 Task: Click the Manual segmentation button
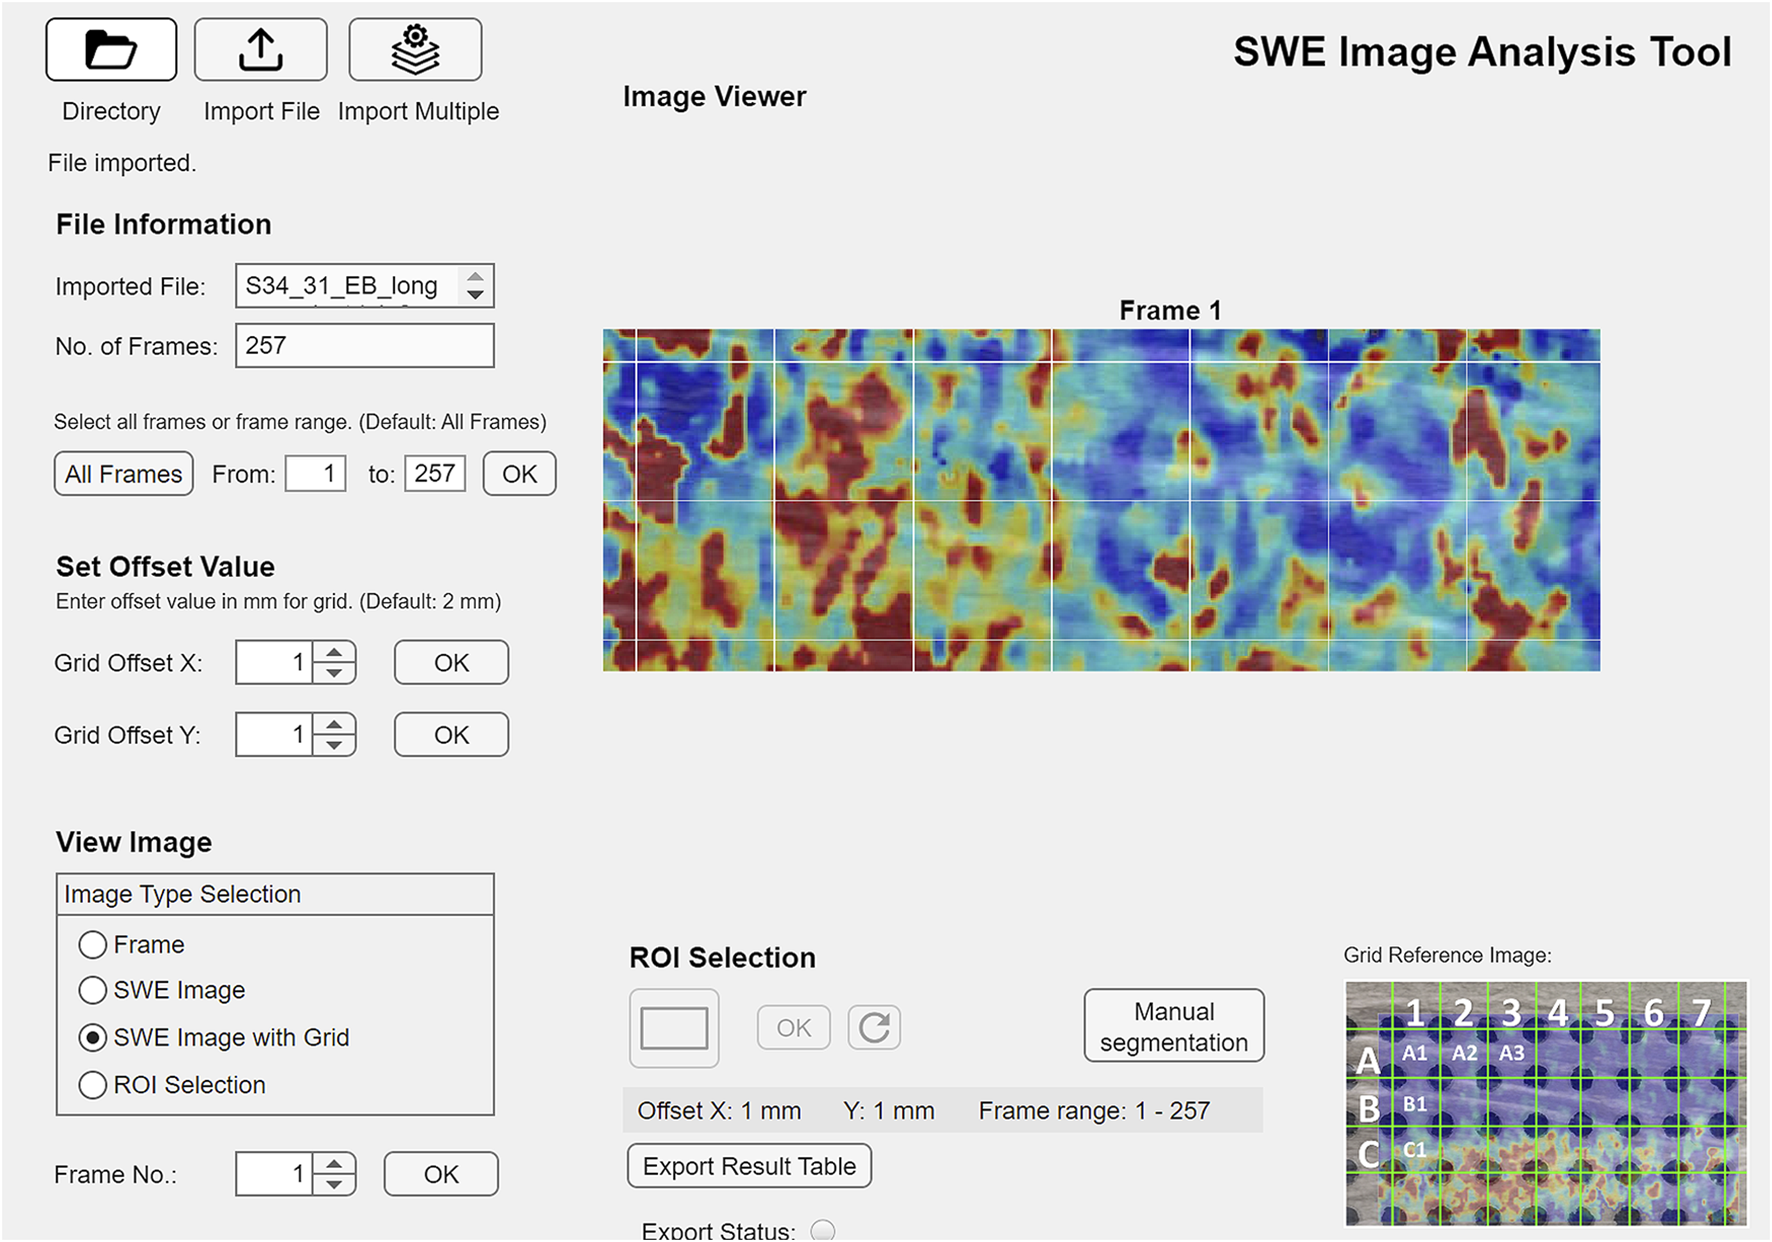point(1173,1026)
